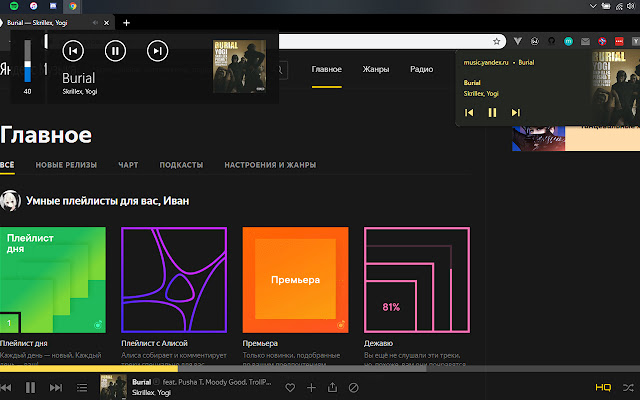640x400 pixels.
Task: Share the current track
Action: [333, 387]
